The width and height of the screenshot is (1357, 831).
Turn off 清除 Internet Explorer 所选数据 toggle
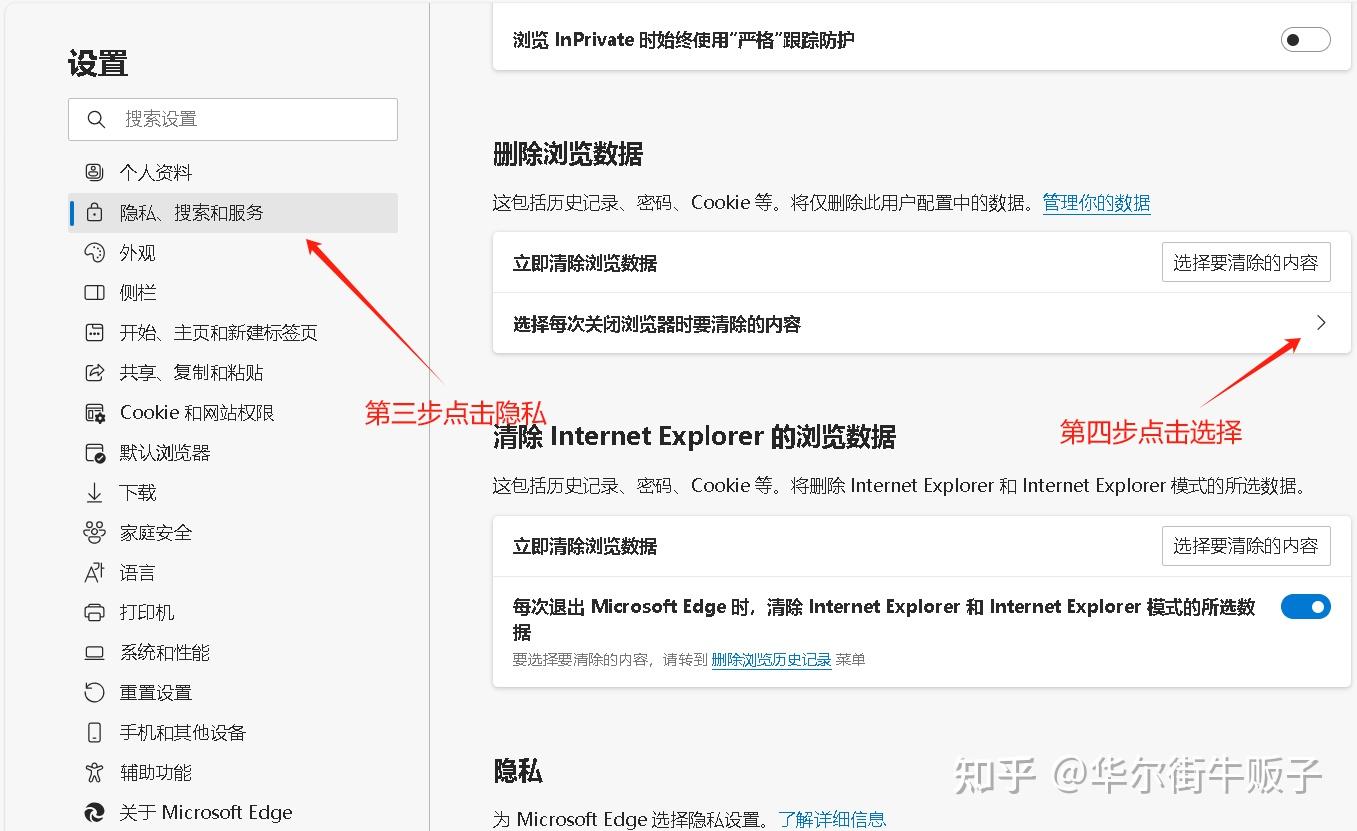(x=1305, y=607)
